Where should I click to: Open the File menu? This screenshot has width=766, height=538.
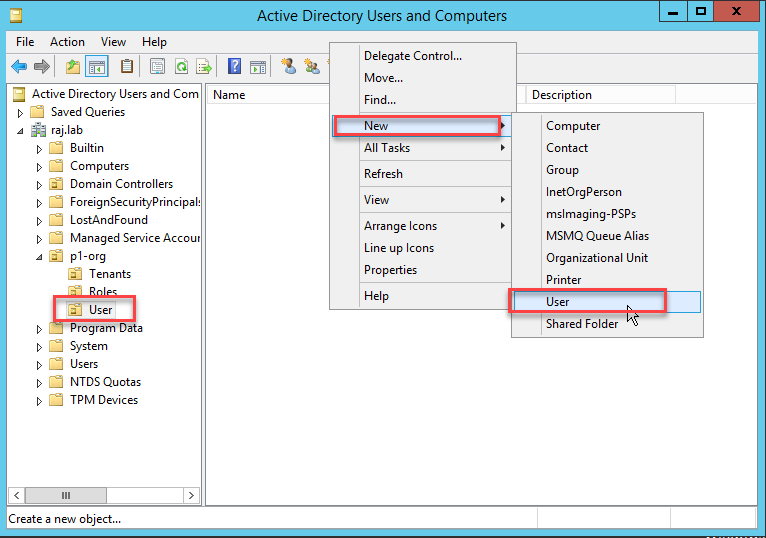[25, 42]
